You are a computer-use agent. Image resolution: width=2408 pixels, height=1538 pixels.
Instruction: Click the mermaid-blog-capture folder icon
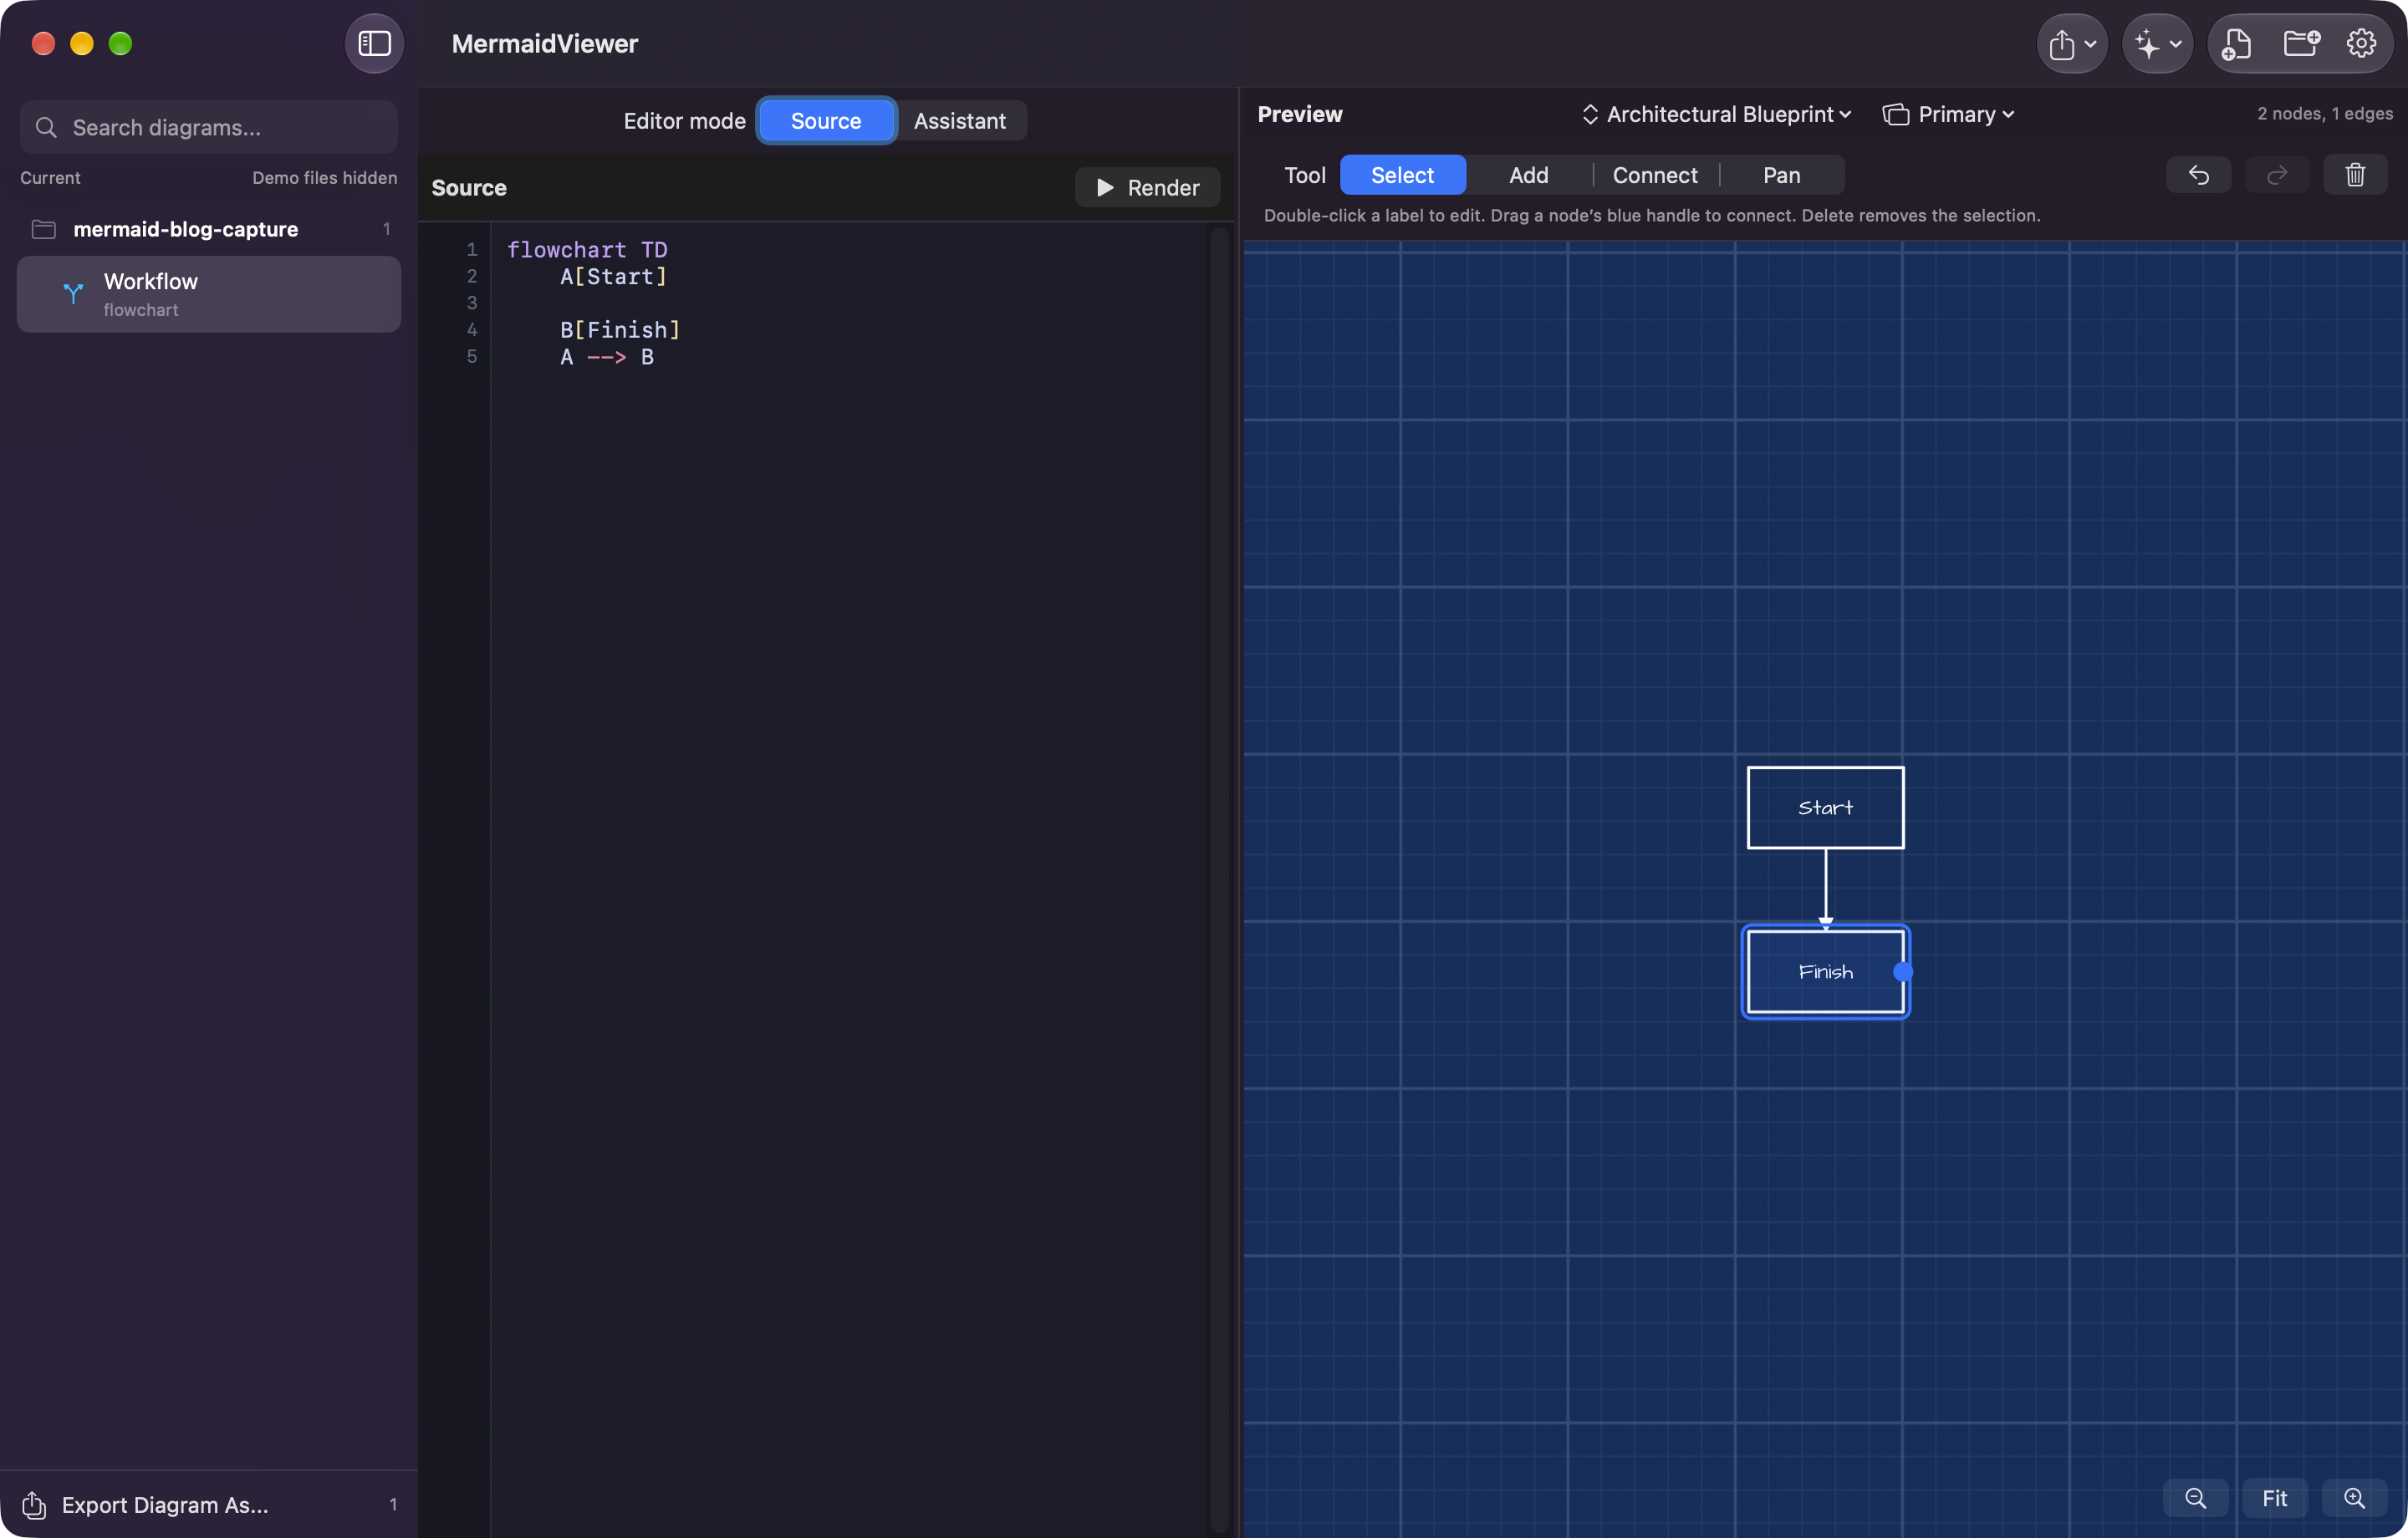click(43, 229)
